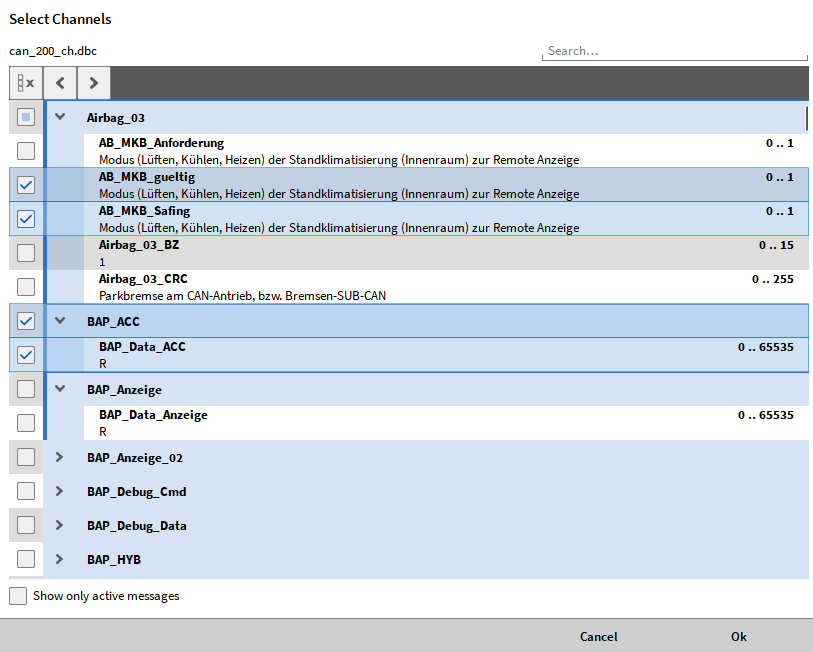Enable Show only active messages
This screenshot has height=652, width=813.
click(x=18, y=596)
